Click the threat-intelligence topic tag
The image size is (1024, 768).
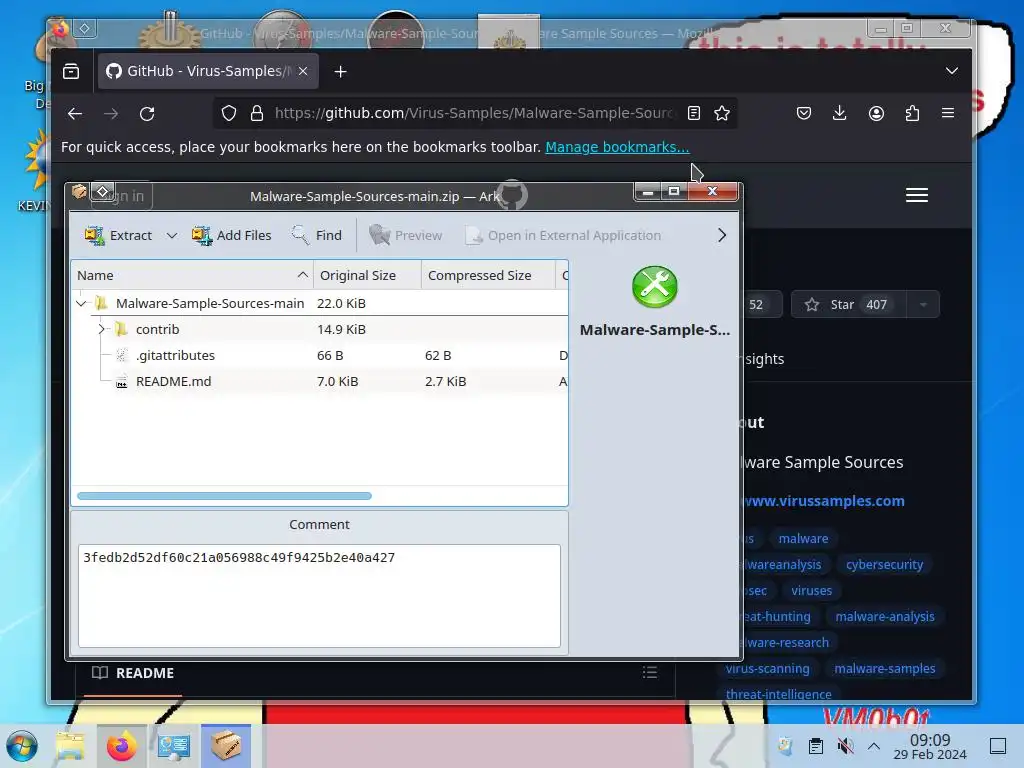[778, 694]
